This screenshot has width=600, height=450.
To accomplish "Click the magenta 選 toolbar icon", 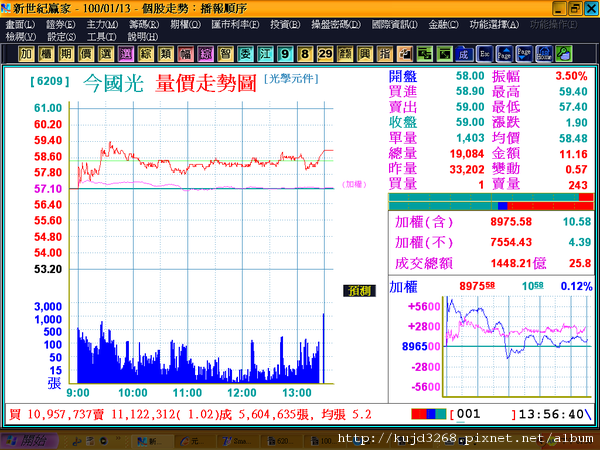I will coord(126,54).
